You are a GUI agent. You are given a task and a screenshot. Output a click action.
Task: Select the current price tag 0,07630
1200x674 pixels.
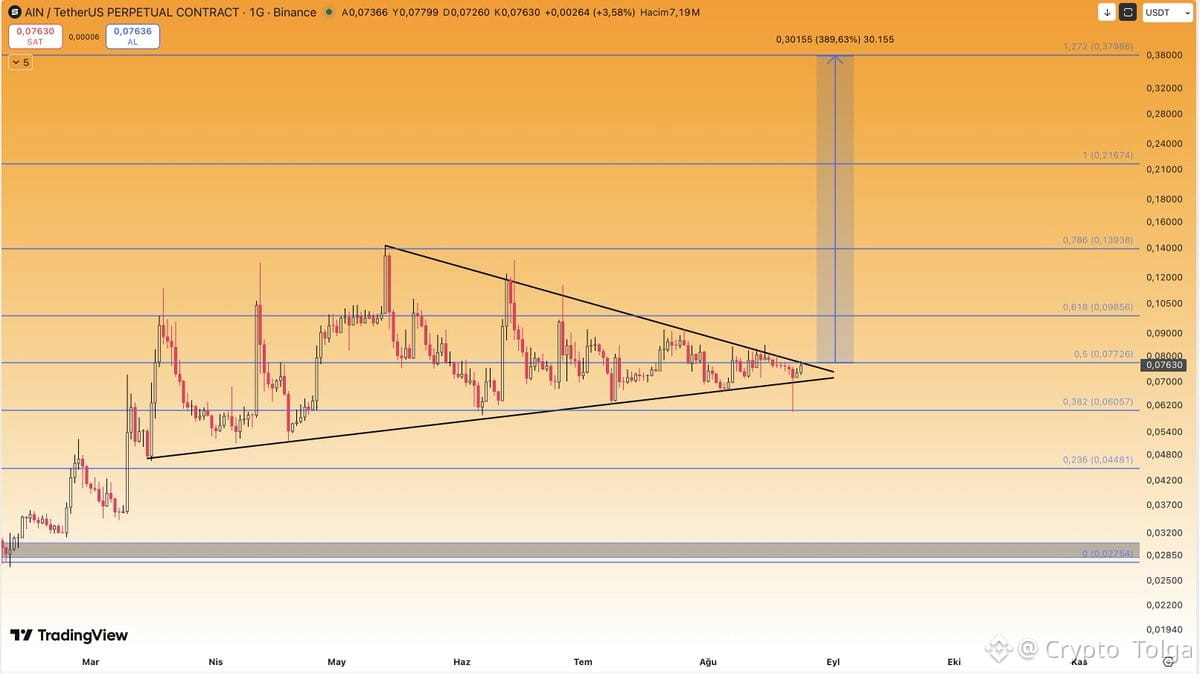click(1163, 365)
